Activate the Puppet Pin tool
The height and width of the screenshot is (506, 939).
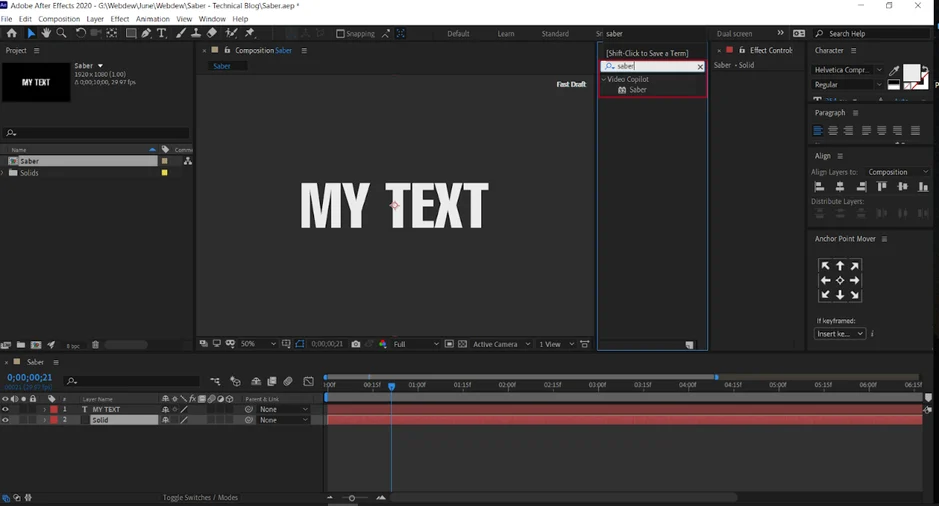(x=249, y=33)
